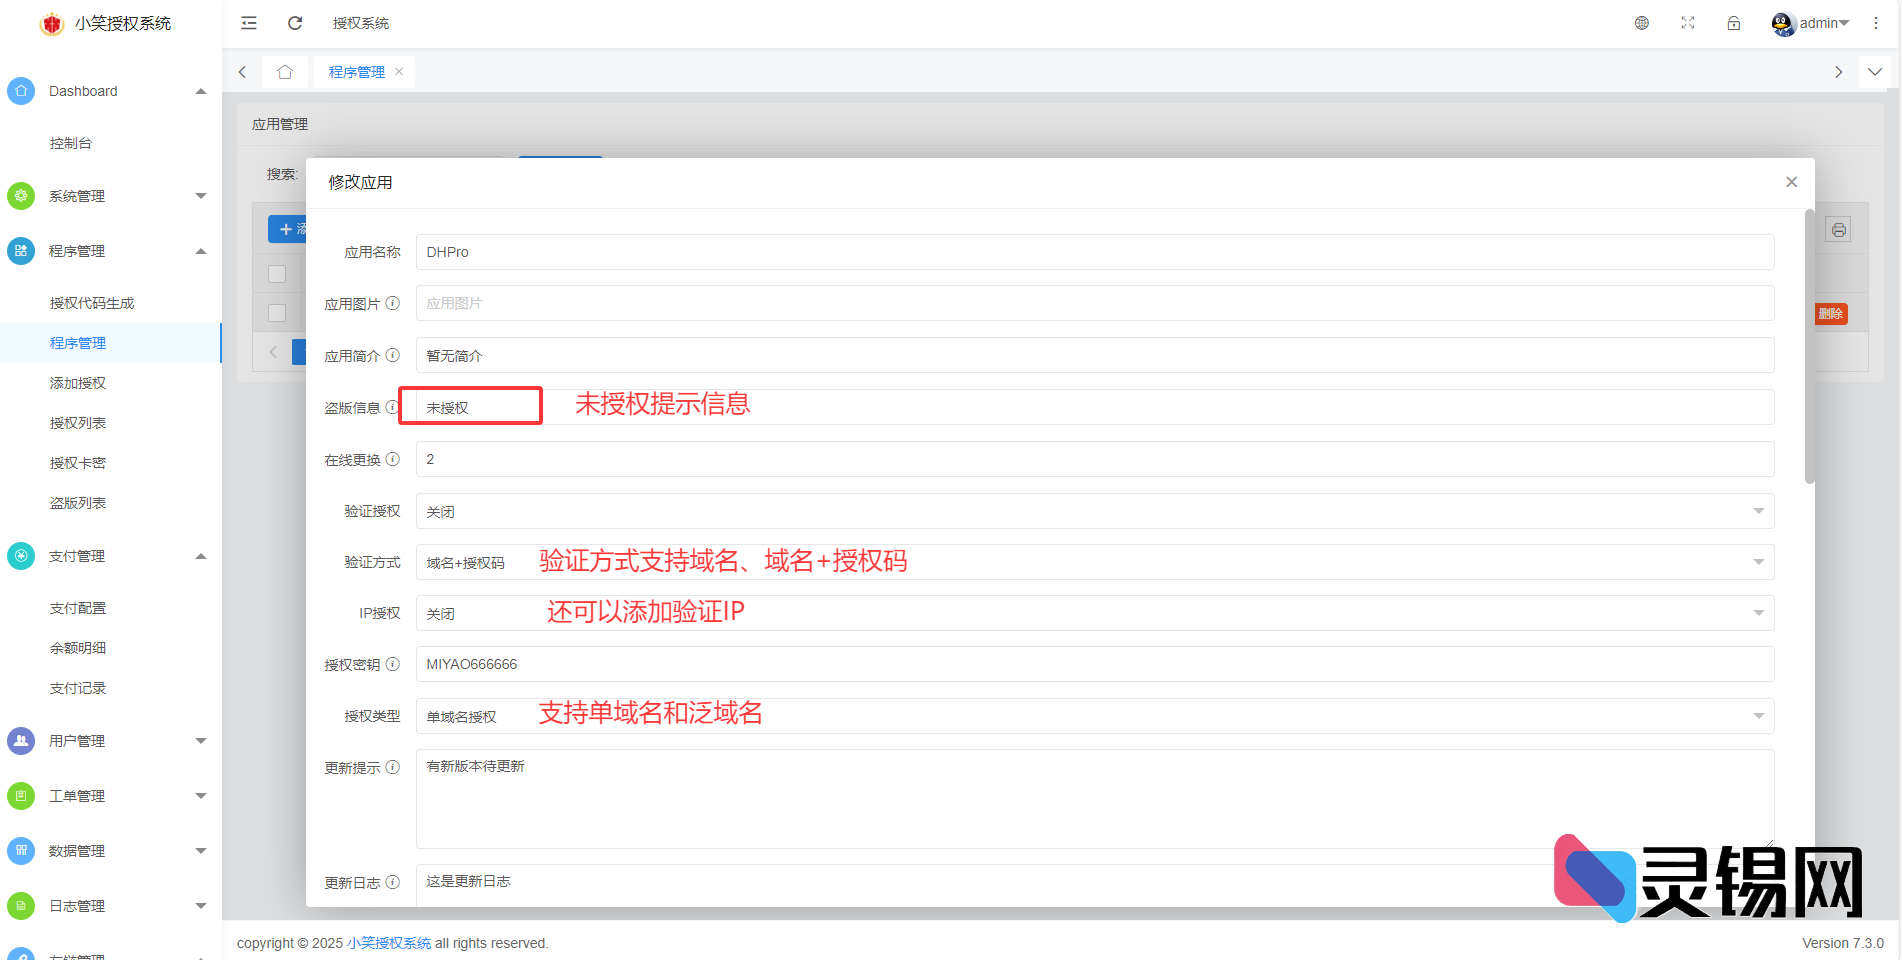Screen dimensions: 1902x960
Task: Expand the 授权类型 dropdown
Action: click(1094, 716)
